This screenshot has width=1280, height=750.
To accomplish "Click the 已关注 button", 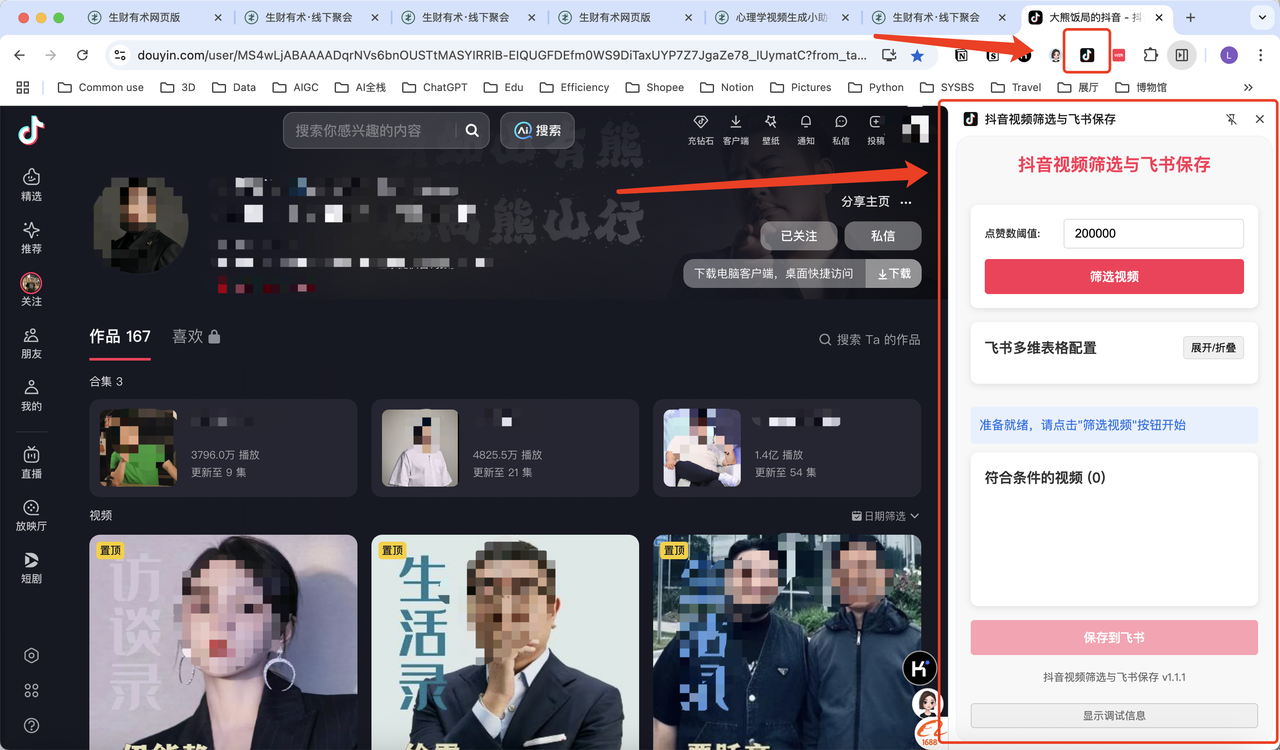I will [x=798, y=236].
